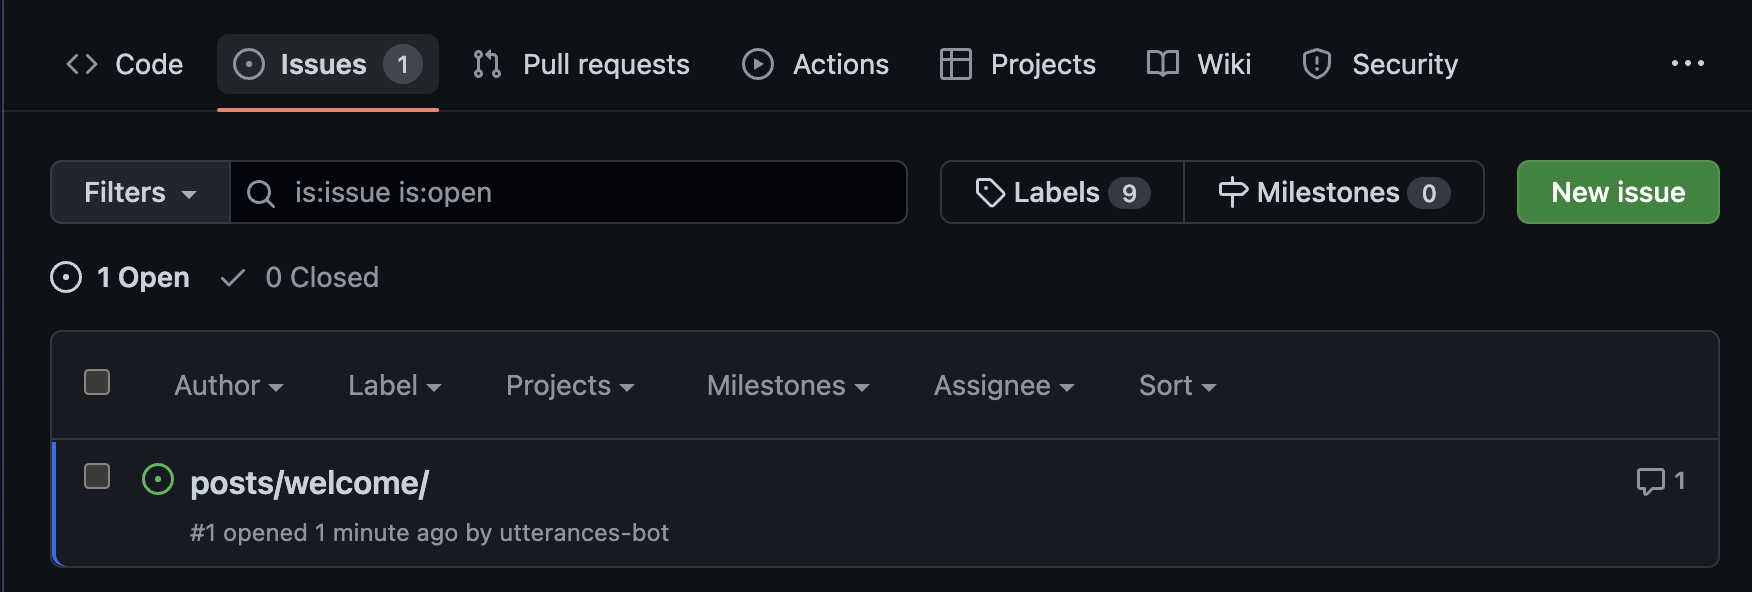
Task: Click the comment bubble icon on the issue
Action: click(1650, 481)
